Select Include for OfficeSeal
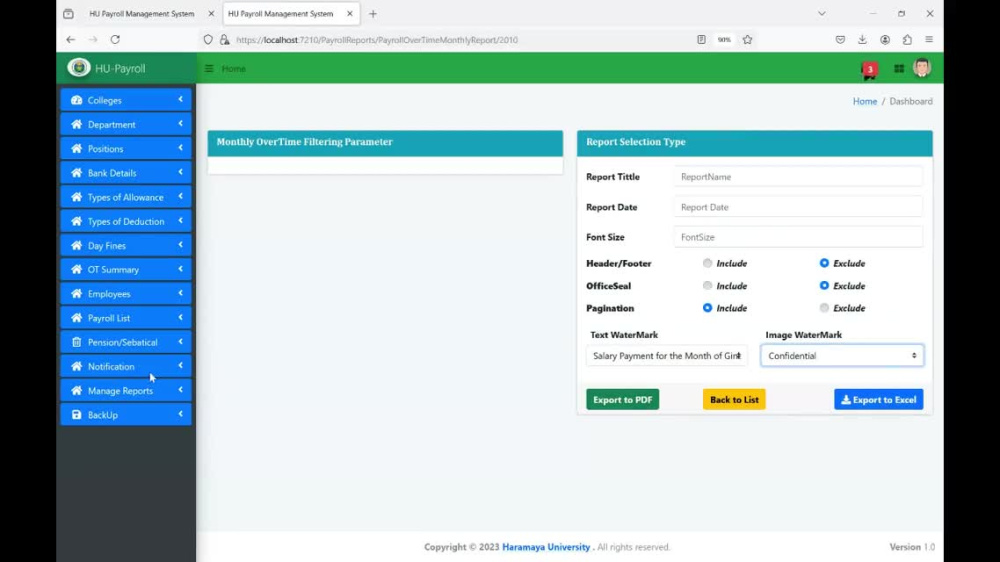This screenshot has height=562, width=1000. [707, 285]
